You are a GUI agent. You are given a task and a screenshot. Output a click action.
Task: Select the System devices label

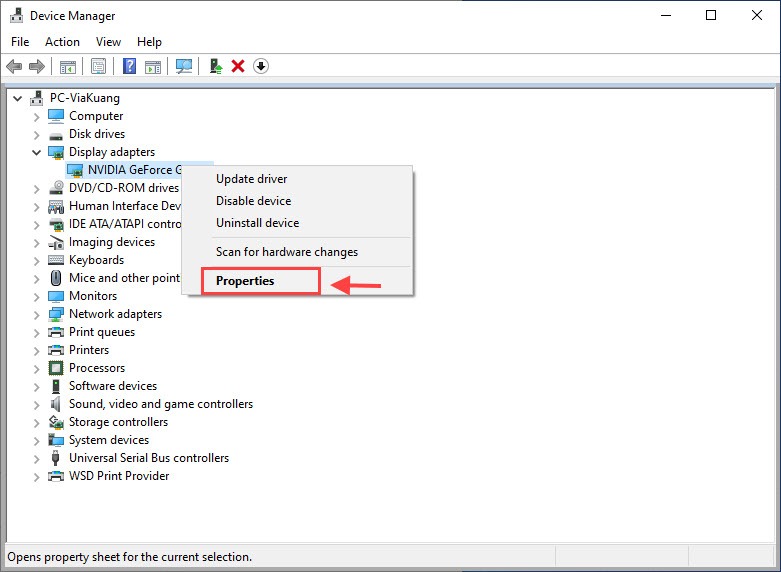[109, 440]
